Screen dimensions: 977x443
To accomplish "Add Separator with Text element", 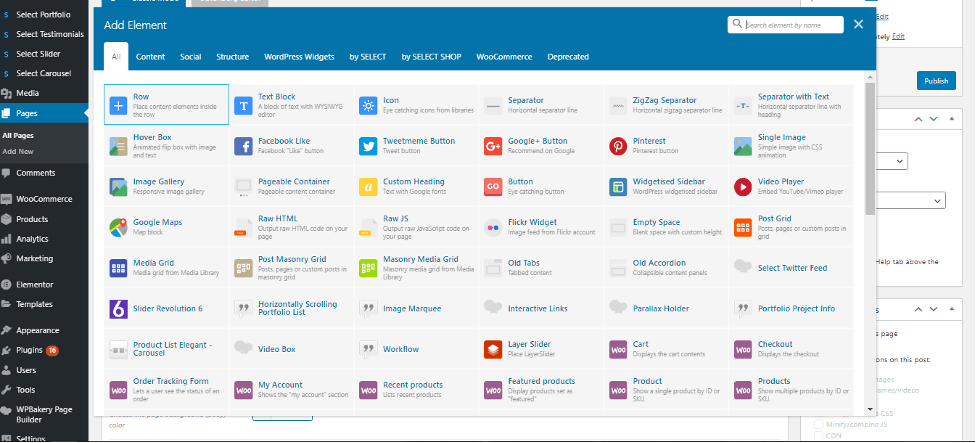I will (791, 105).
